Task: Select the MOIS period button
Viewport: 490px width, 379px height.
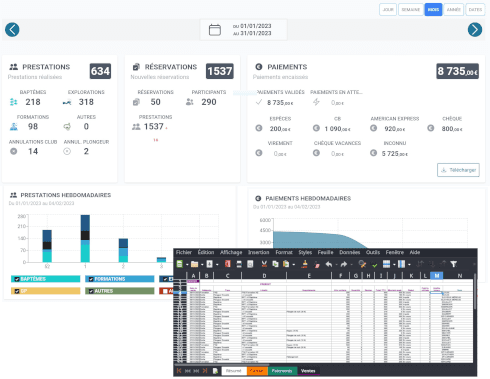Action: (x=433, y=10)
